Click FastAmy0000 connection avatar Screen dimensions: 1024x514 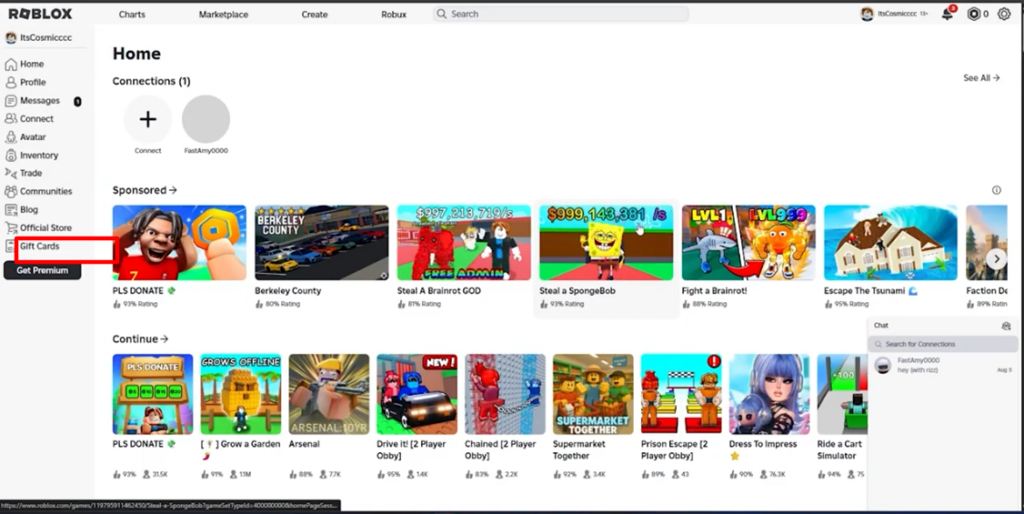coord(206,119)
